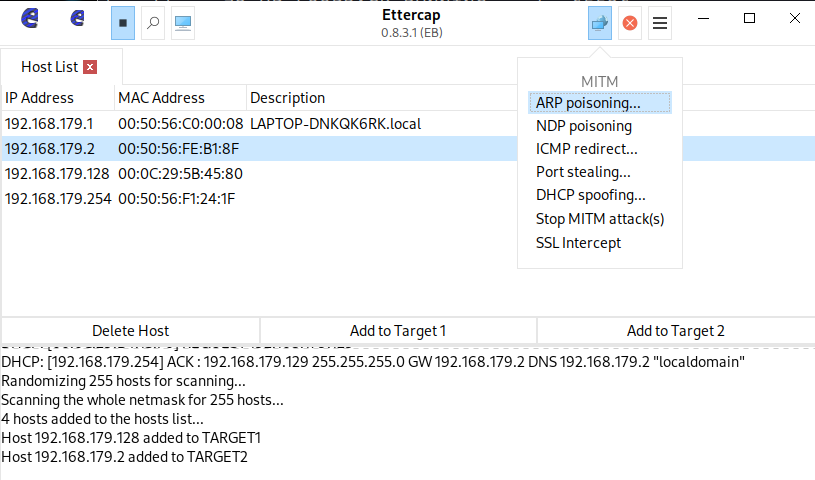Click the first Ettercap logo icon
The image size is (815, 480).
pyautogui.click(x=30, y=20)
